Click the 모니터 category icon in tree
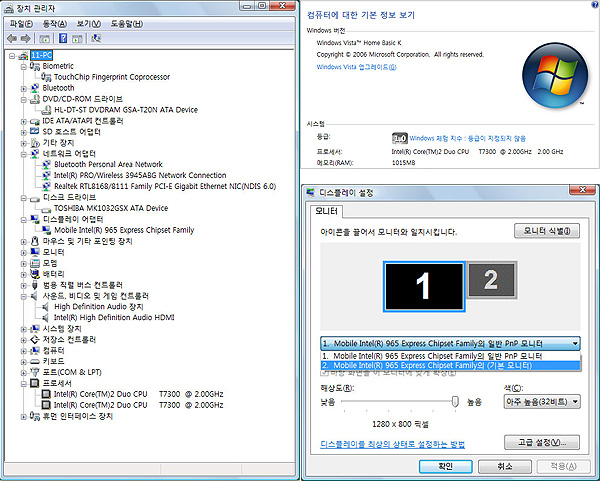 35,252
